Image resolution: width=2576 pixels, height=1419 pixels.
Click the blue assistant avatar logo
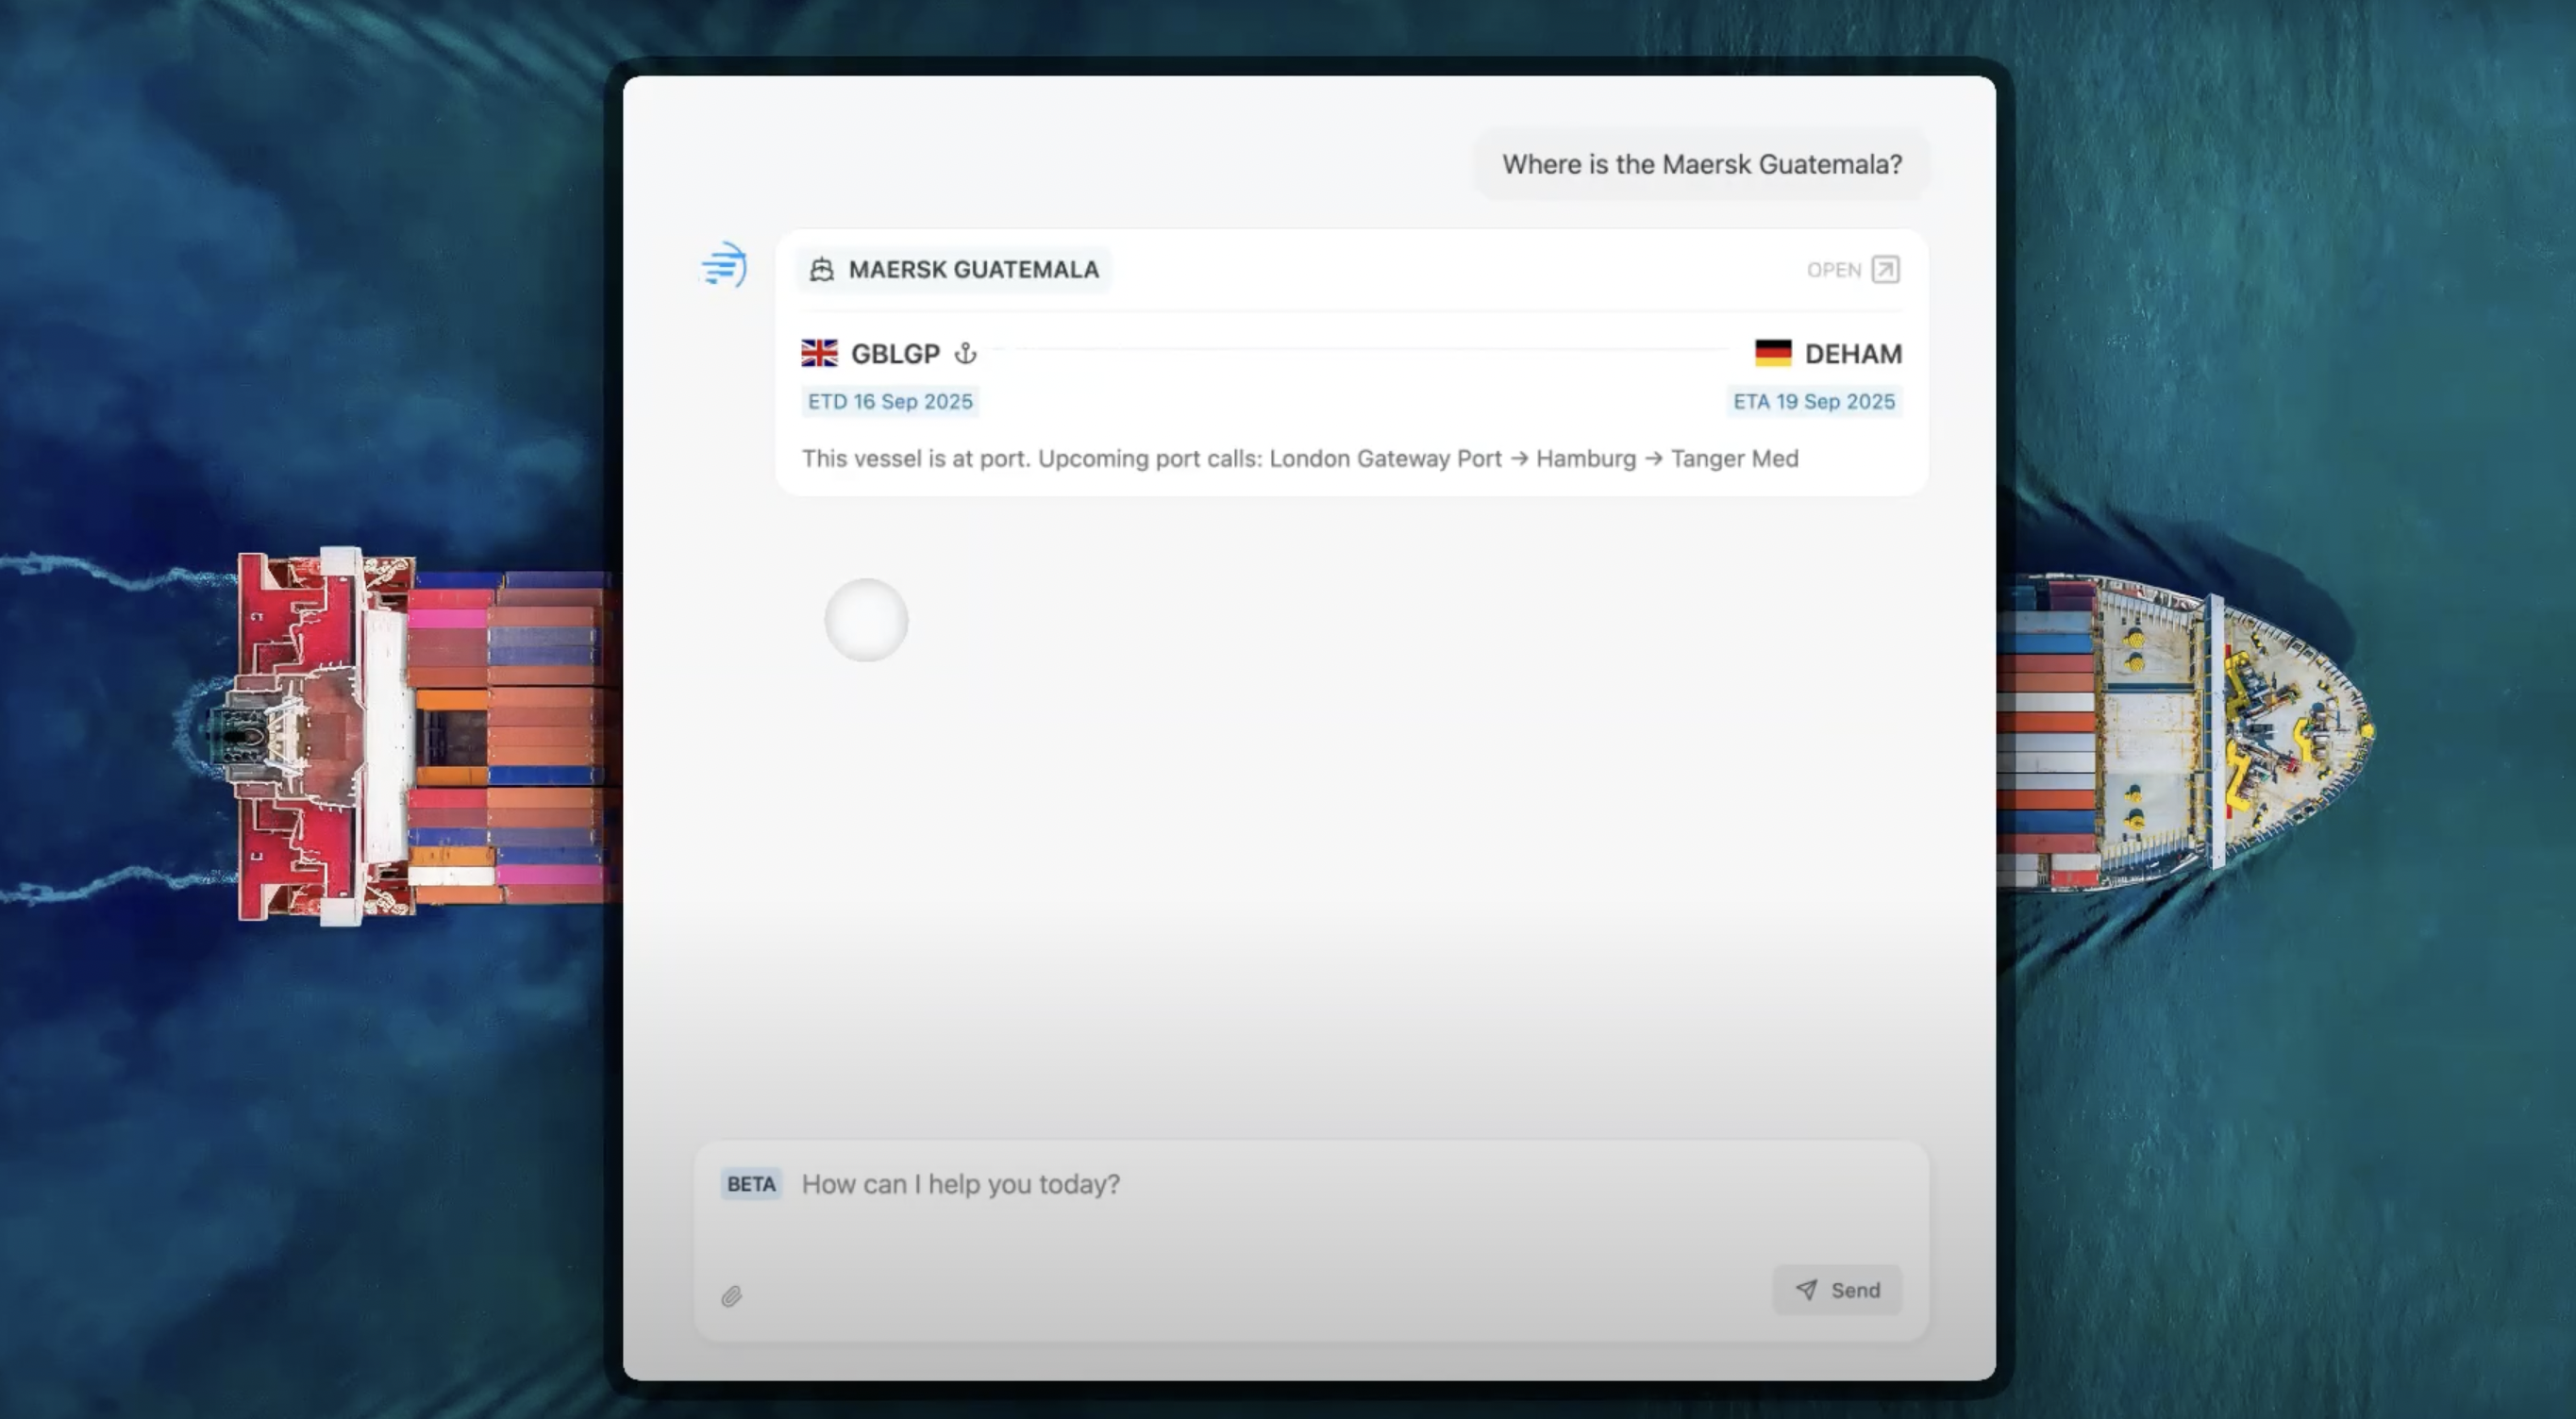[723, 265]
